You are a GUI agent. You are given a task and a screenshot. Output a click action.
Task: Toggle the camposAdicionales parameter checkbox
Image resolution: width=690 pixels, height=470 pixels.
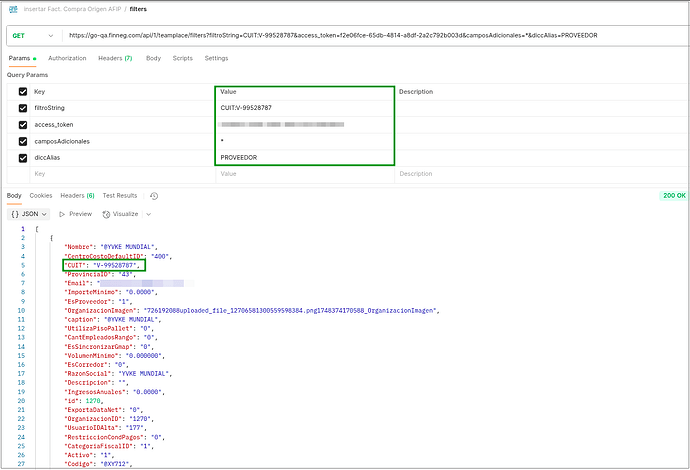click(x=22, y=141)
